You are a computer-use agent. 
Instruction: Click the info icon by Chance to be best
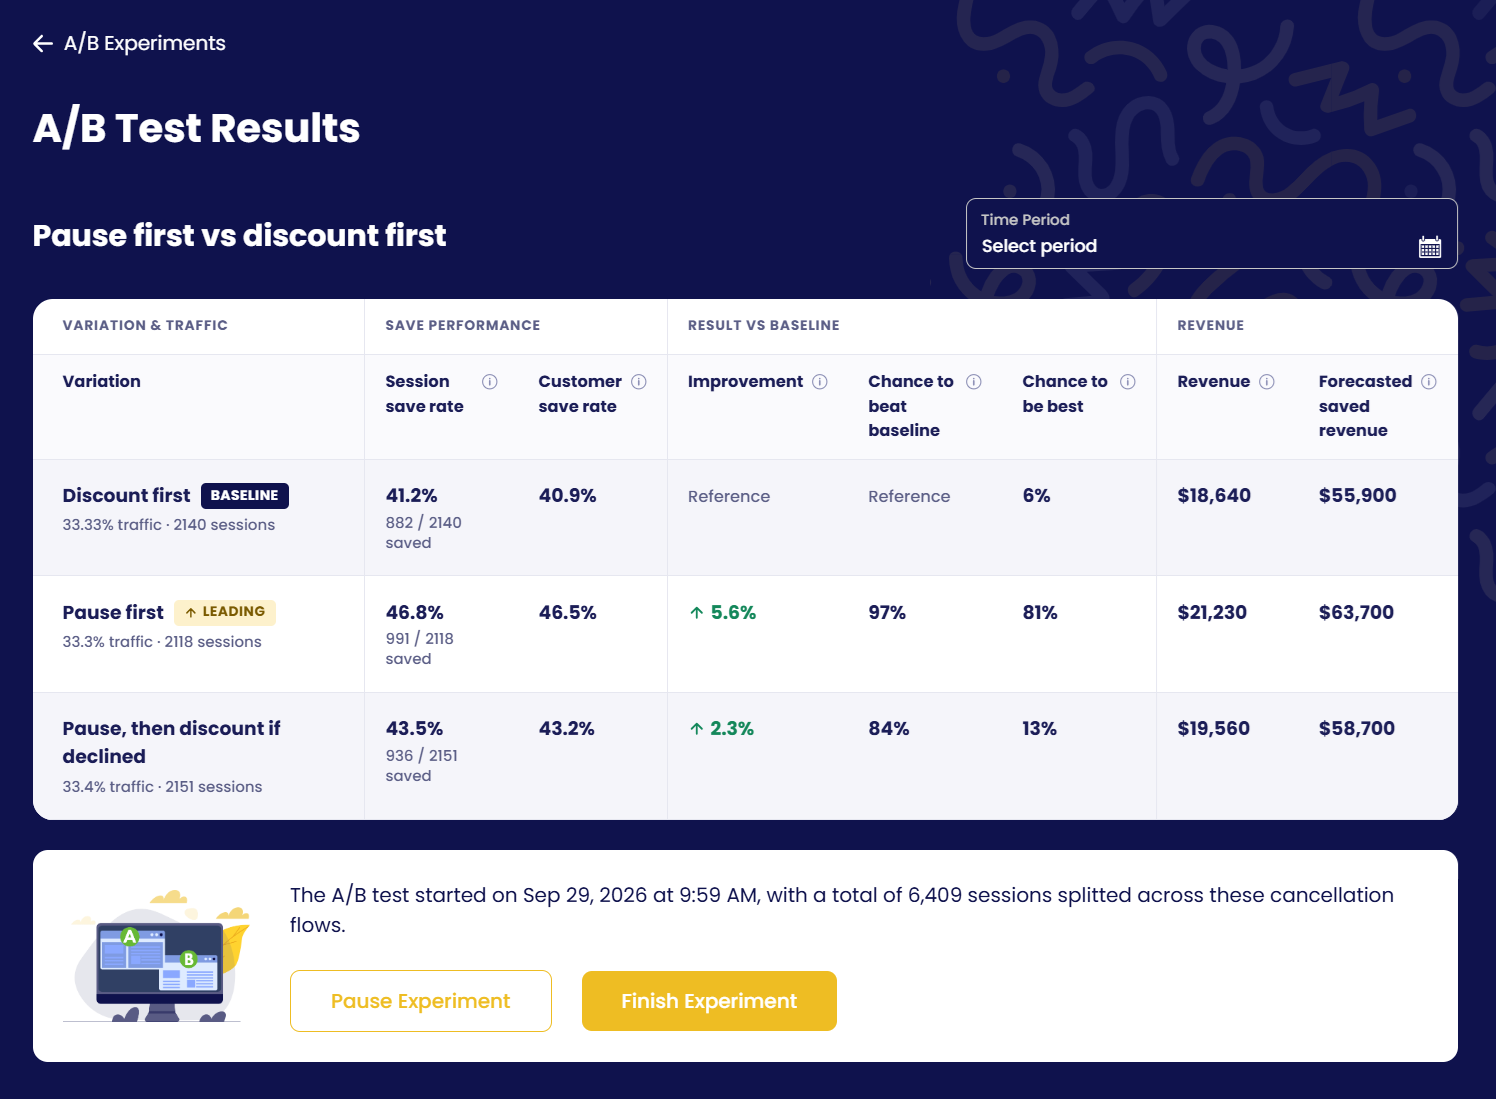(x=1128, y=381)
